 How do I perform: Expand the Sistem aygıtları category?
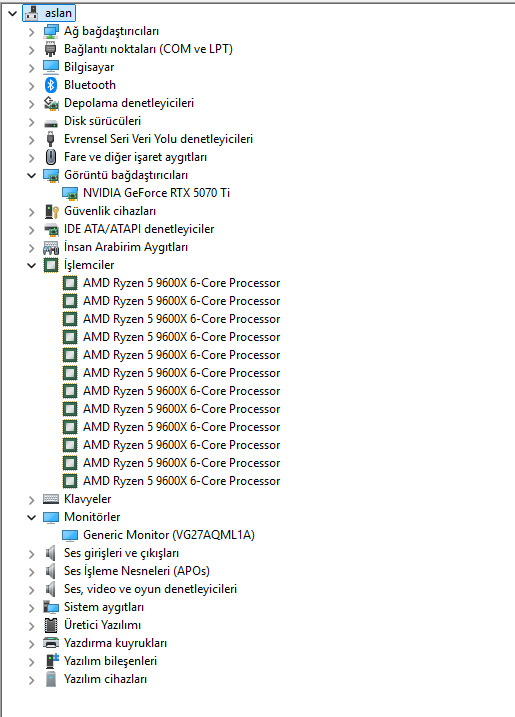pyautogui.click(x=32, y=608)
